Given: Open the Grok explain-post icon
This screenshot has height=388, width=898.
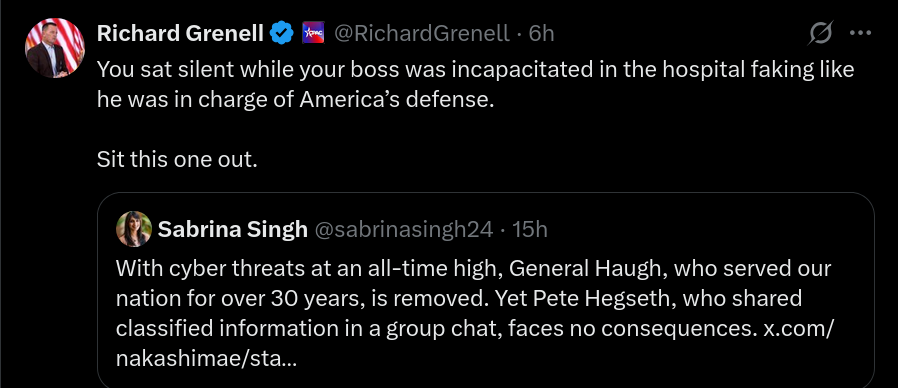Looking at the screenshot, I should 820,33.
